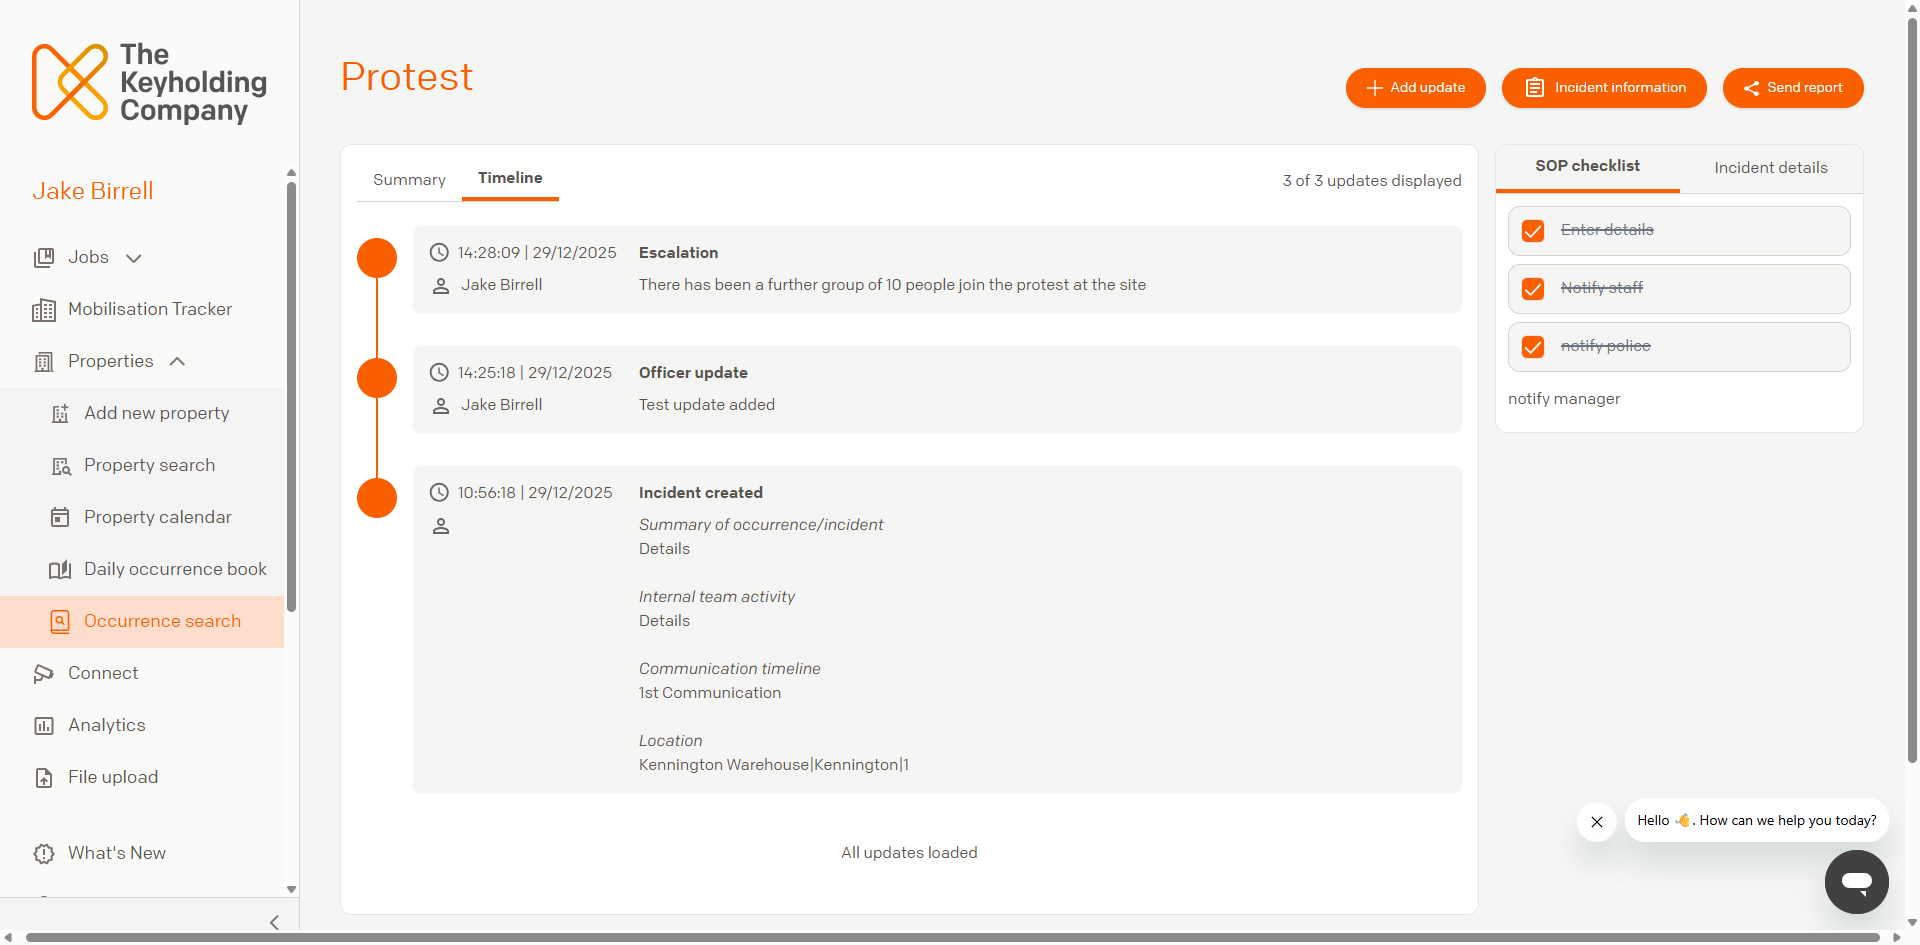The image size is (1920, 945).
Task: Click the Send report button
Action: tap(1793, 88)
